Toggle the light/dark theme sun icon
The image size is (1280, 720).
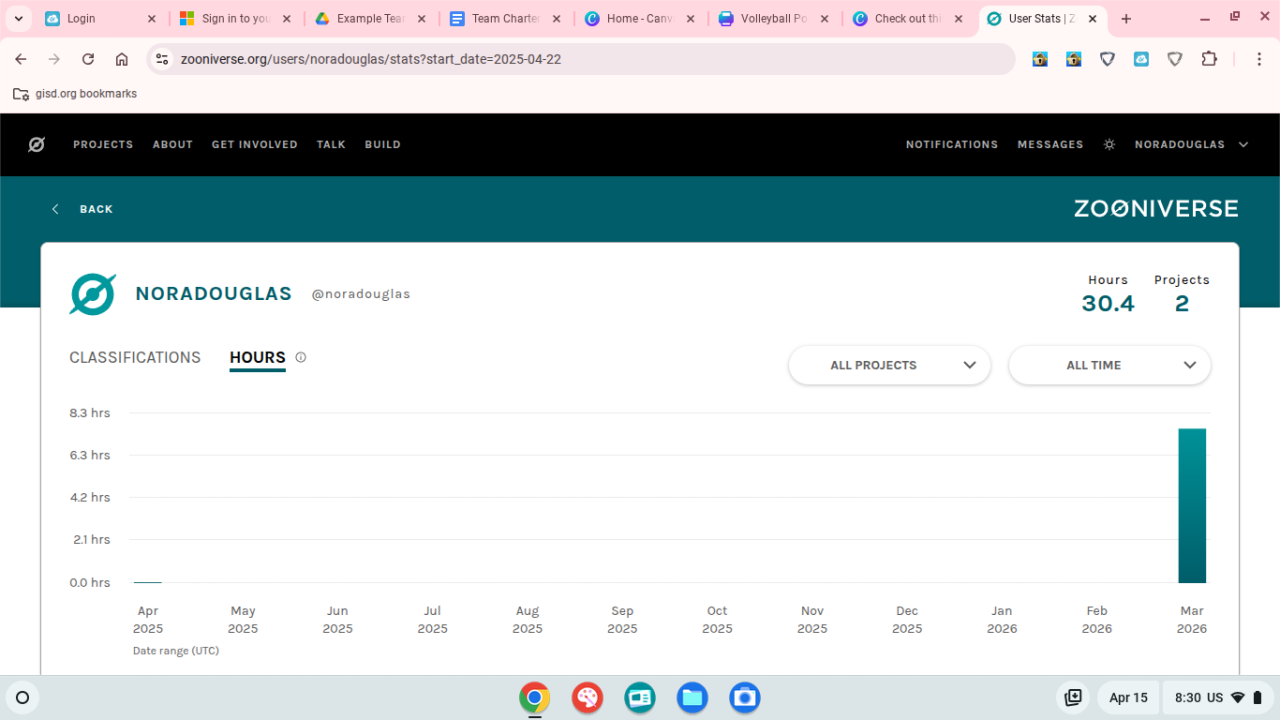click(x=1109, y=144)
